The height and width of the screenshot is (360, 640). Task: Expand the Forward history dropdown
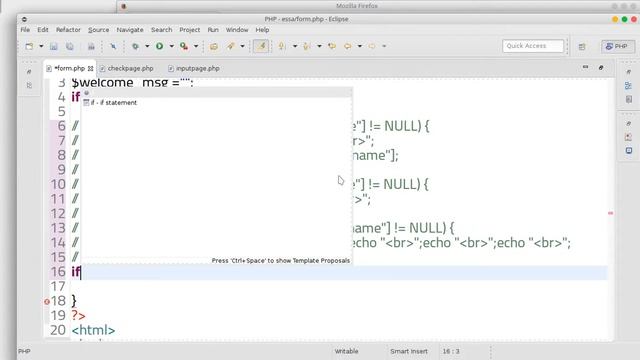click(x=384, y=46)
